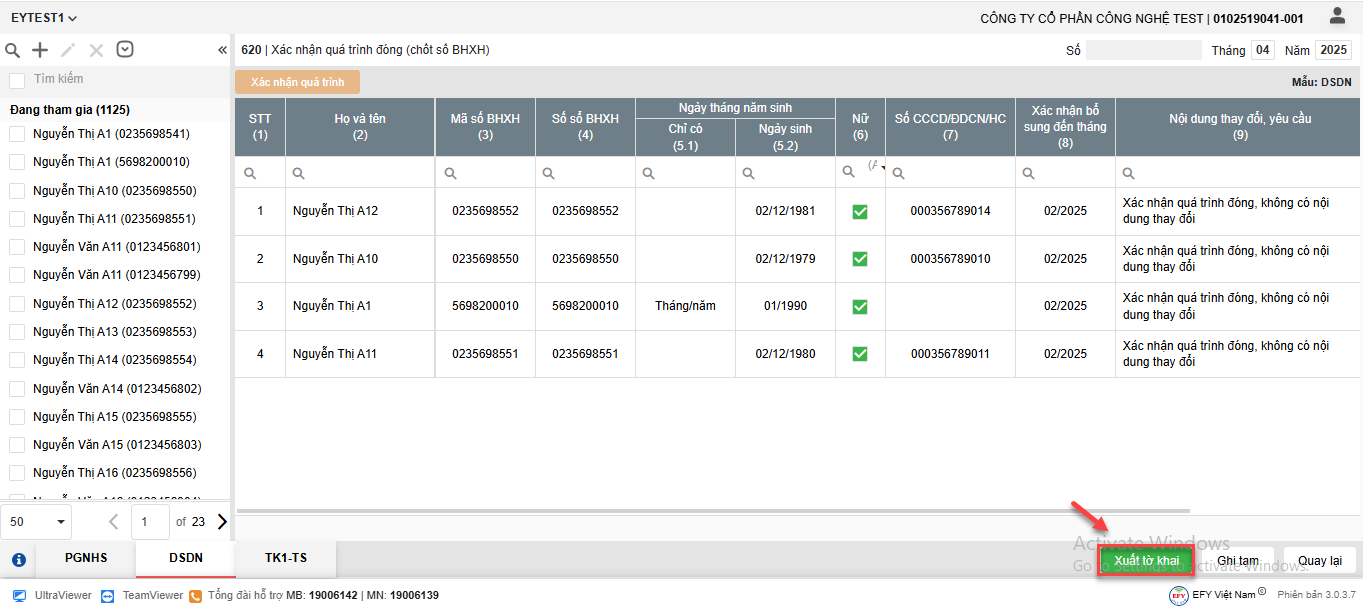Check the box for Nguyễn Thị A10

point(17,190)
